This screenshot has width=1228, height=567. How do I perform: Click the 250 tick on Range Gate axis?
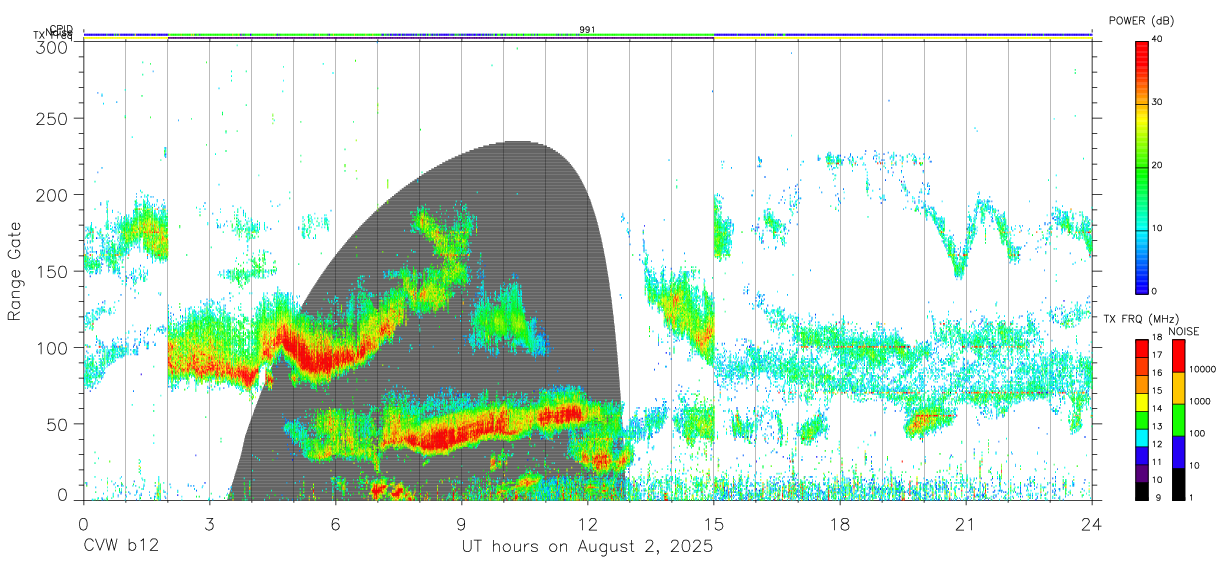point(51,118)
